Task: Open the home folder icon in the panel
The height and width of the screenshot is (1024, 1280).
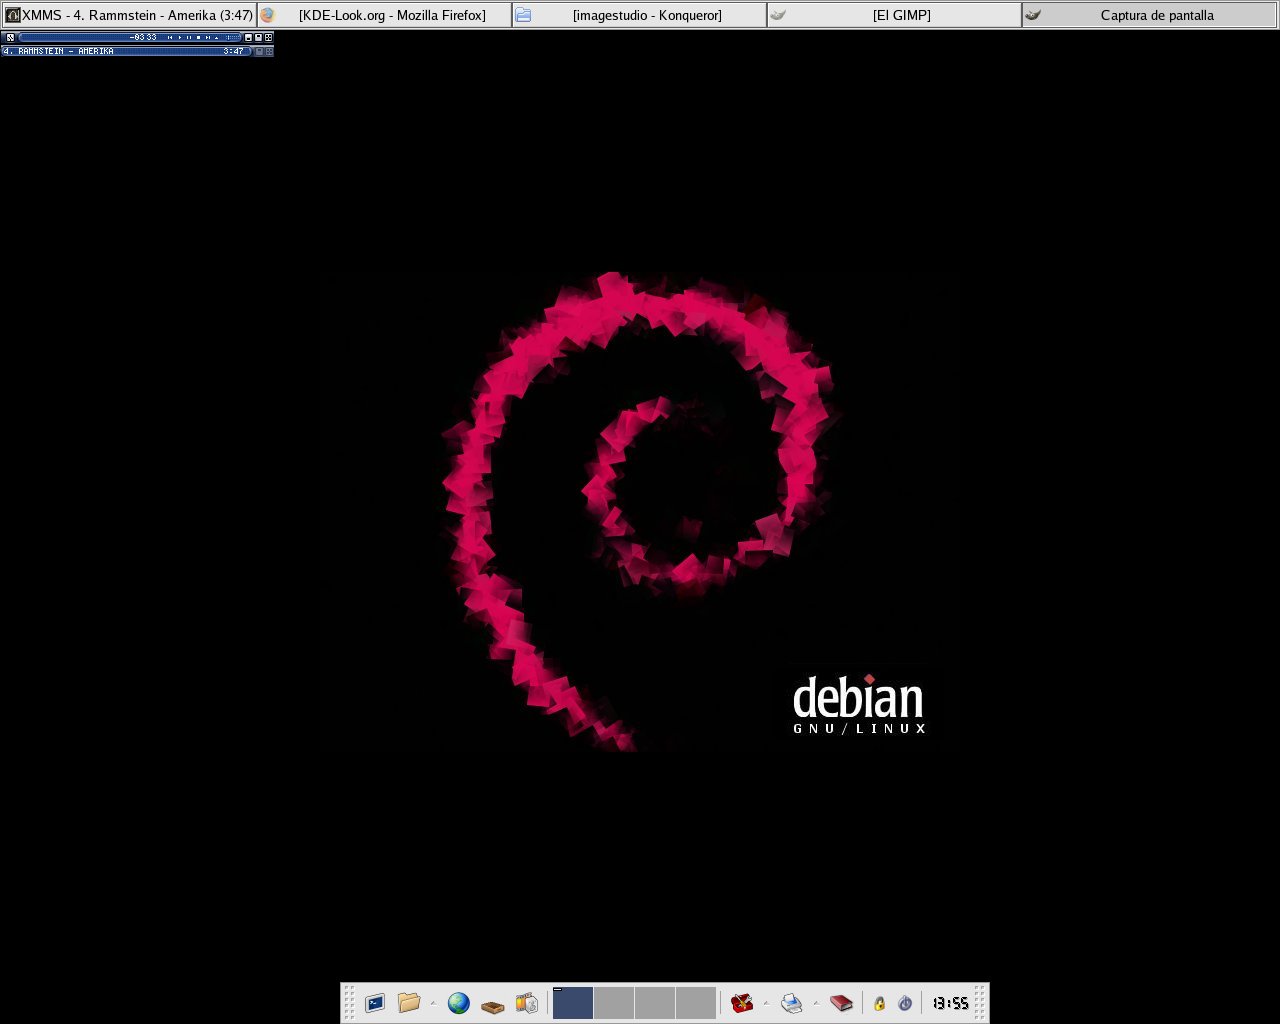Action: pos(408,1002)
